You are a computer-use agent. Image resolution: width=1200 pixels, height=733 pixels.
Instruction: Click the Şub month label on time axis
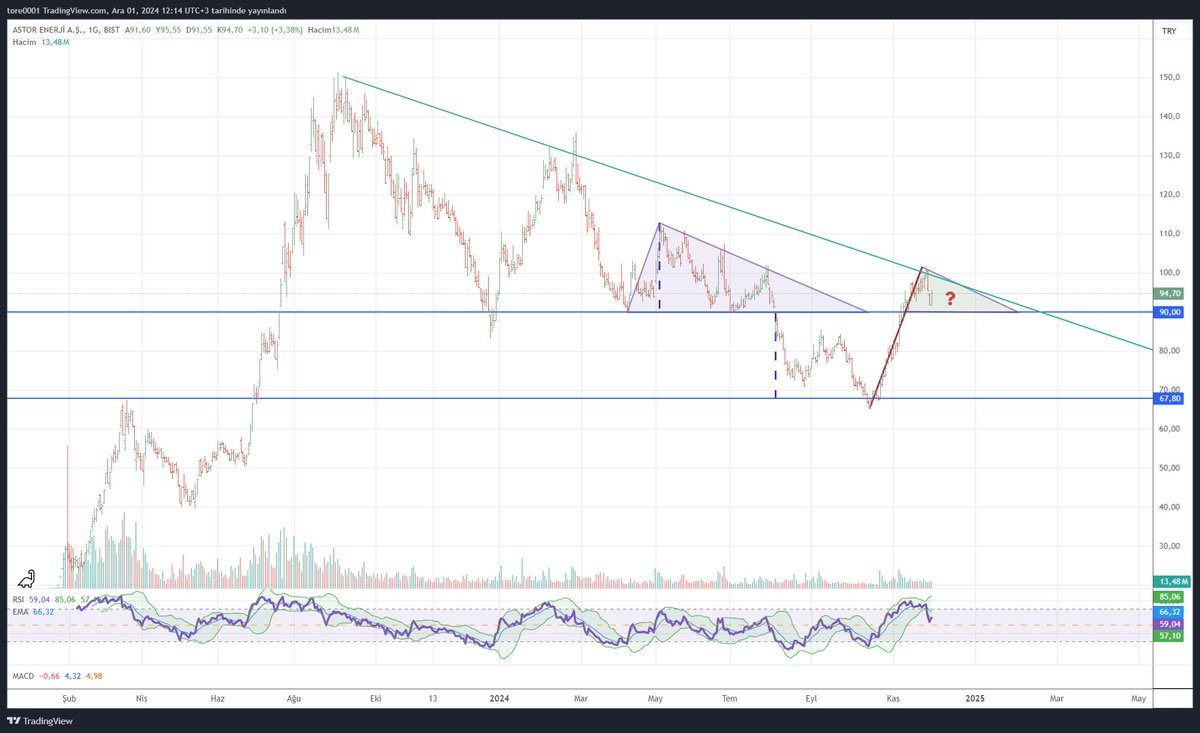(x=69, y=699)
